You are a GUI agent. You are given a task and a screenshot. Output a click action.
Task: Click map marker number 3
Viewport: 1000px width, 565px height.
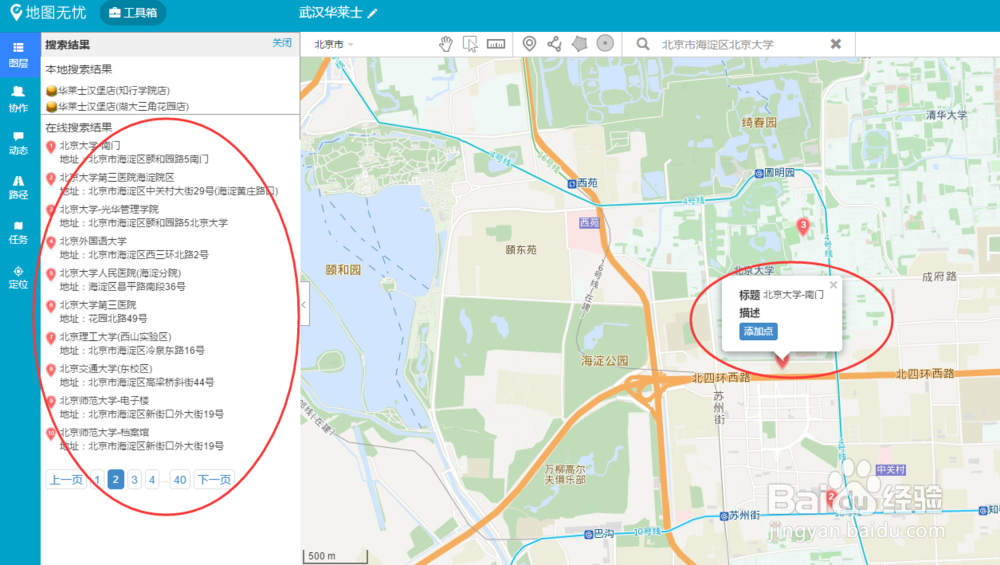click(x=803, y=226)
